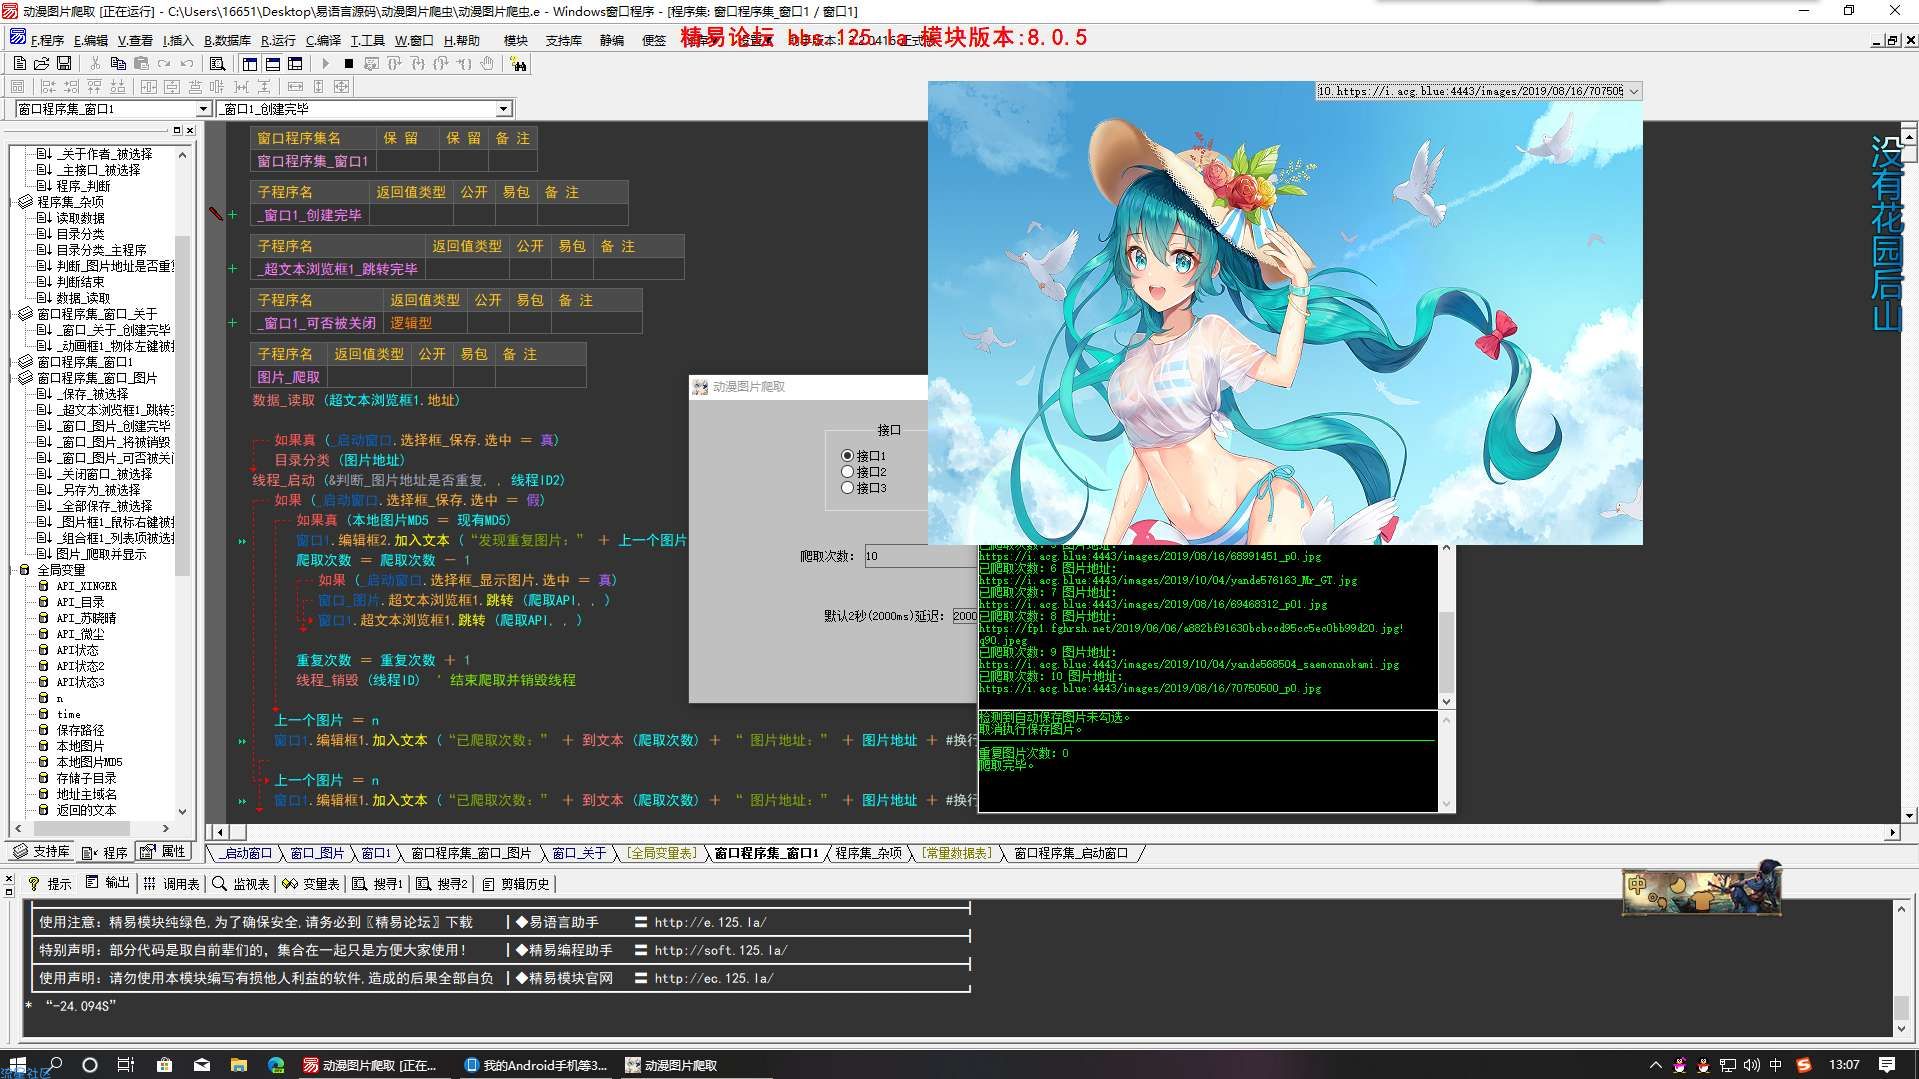Toggle the first panel layout icon
Viewport: 1919px width, 1079px height.
point(249,63)
